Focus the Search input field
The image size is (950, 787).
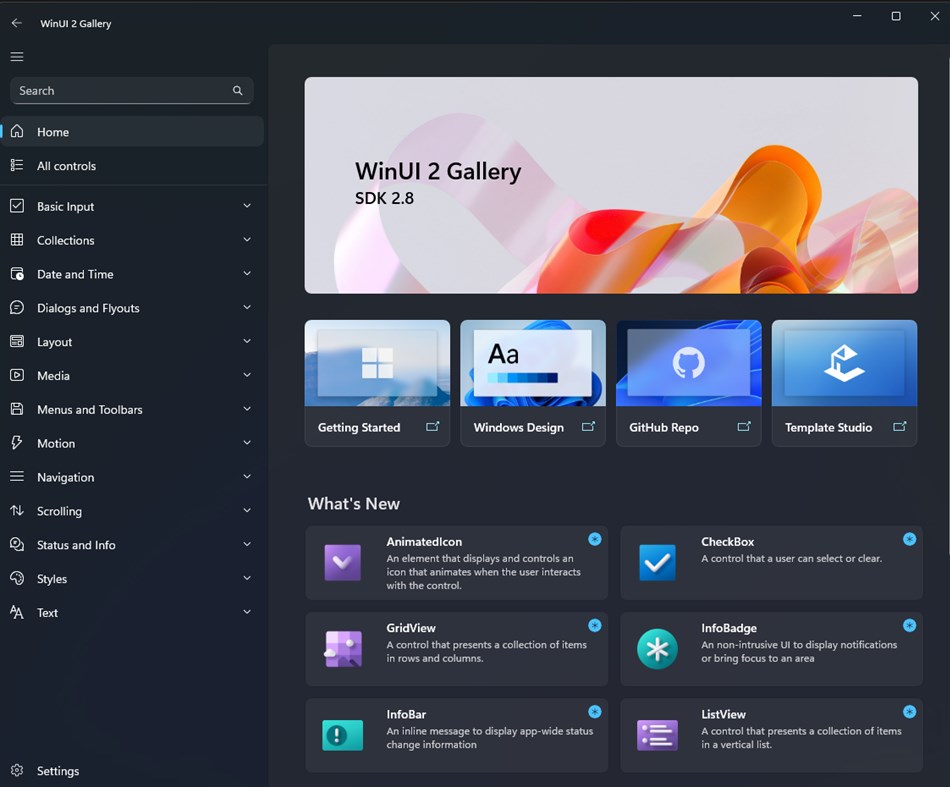[x=131, y=90]
